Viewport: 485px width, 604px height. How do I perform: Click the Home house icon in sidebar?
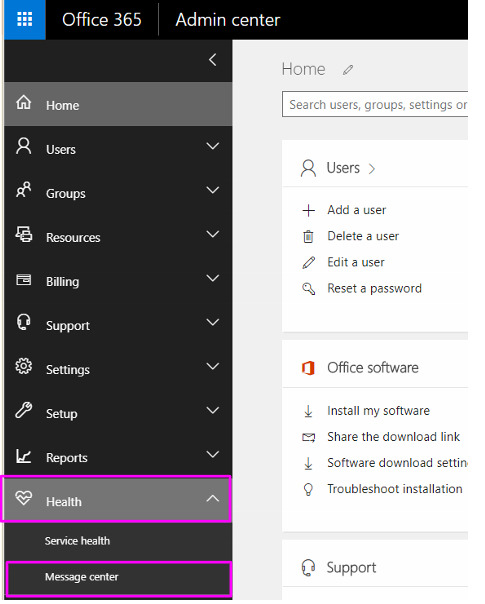point(23,103)
